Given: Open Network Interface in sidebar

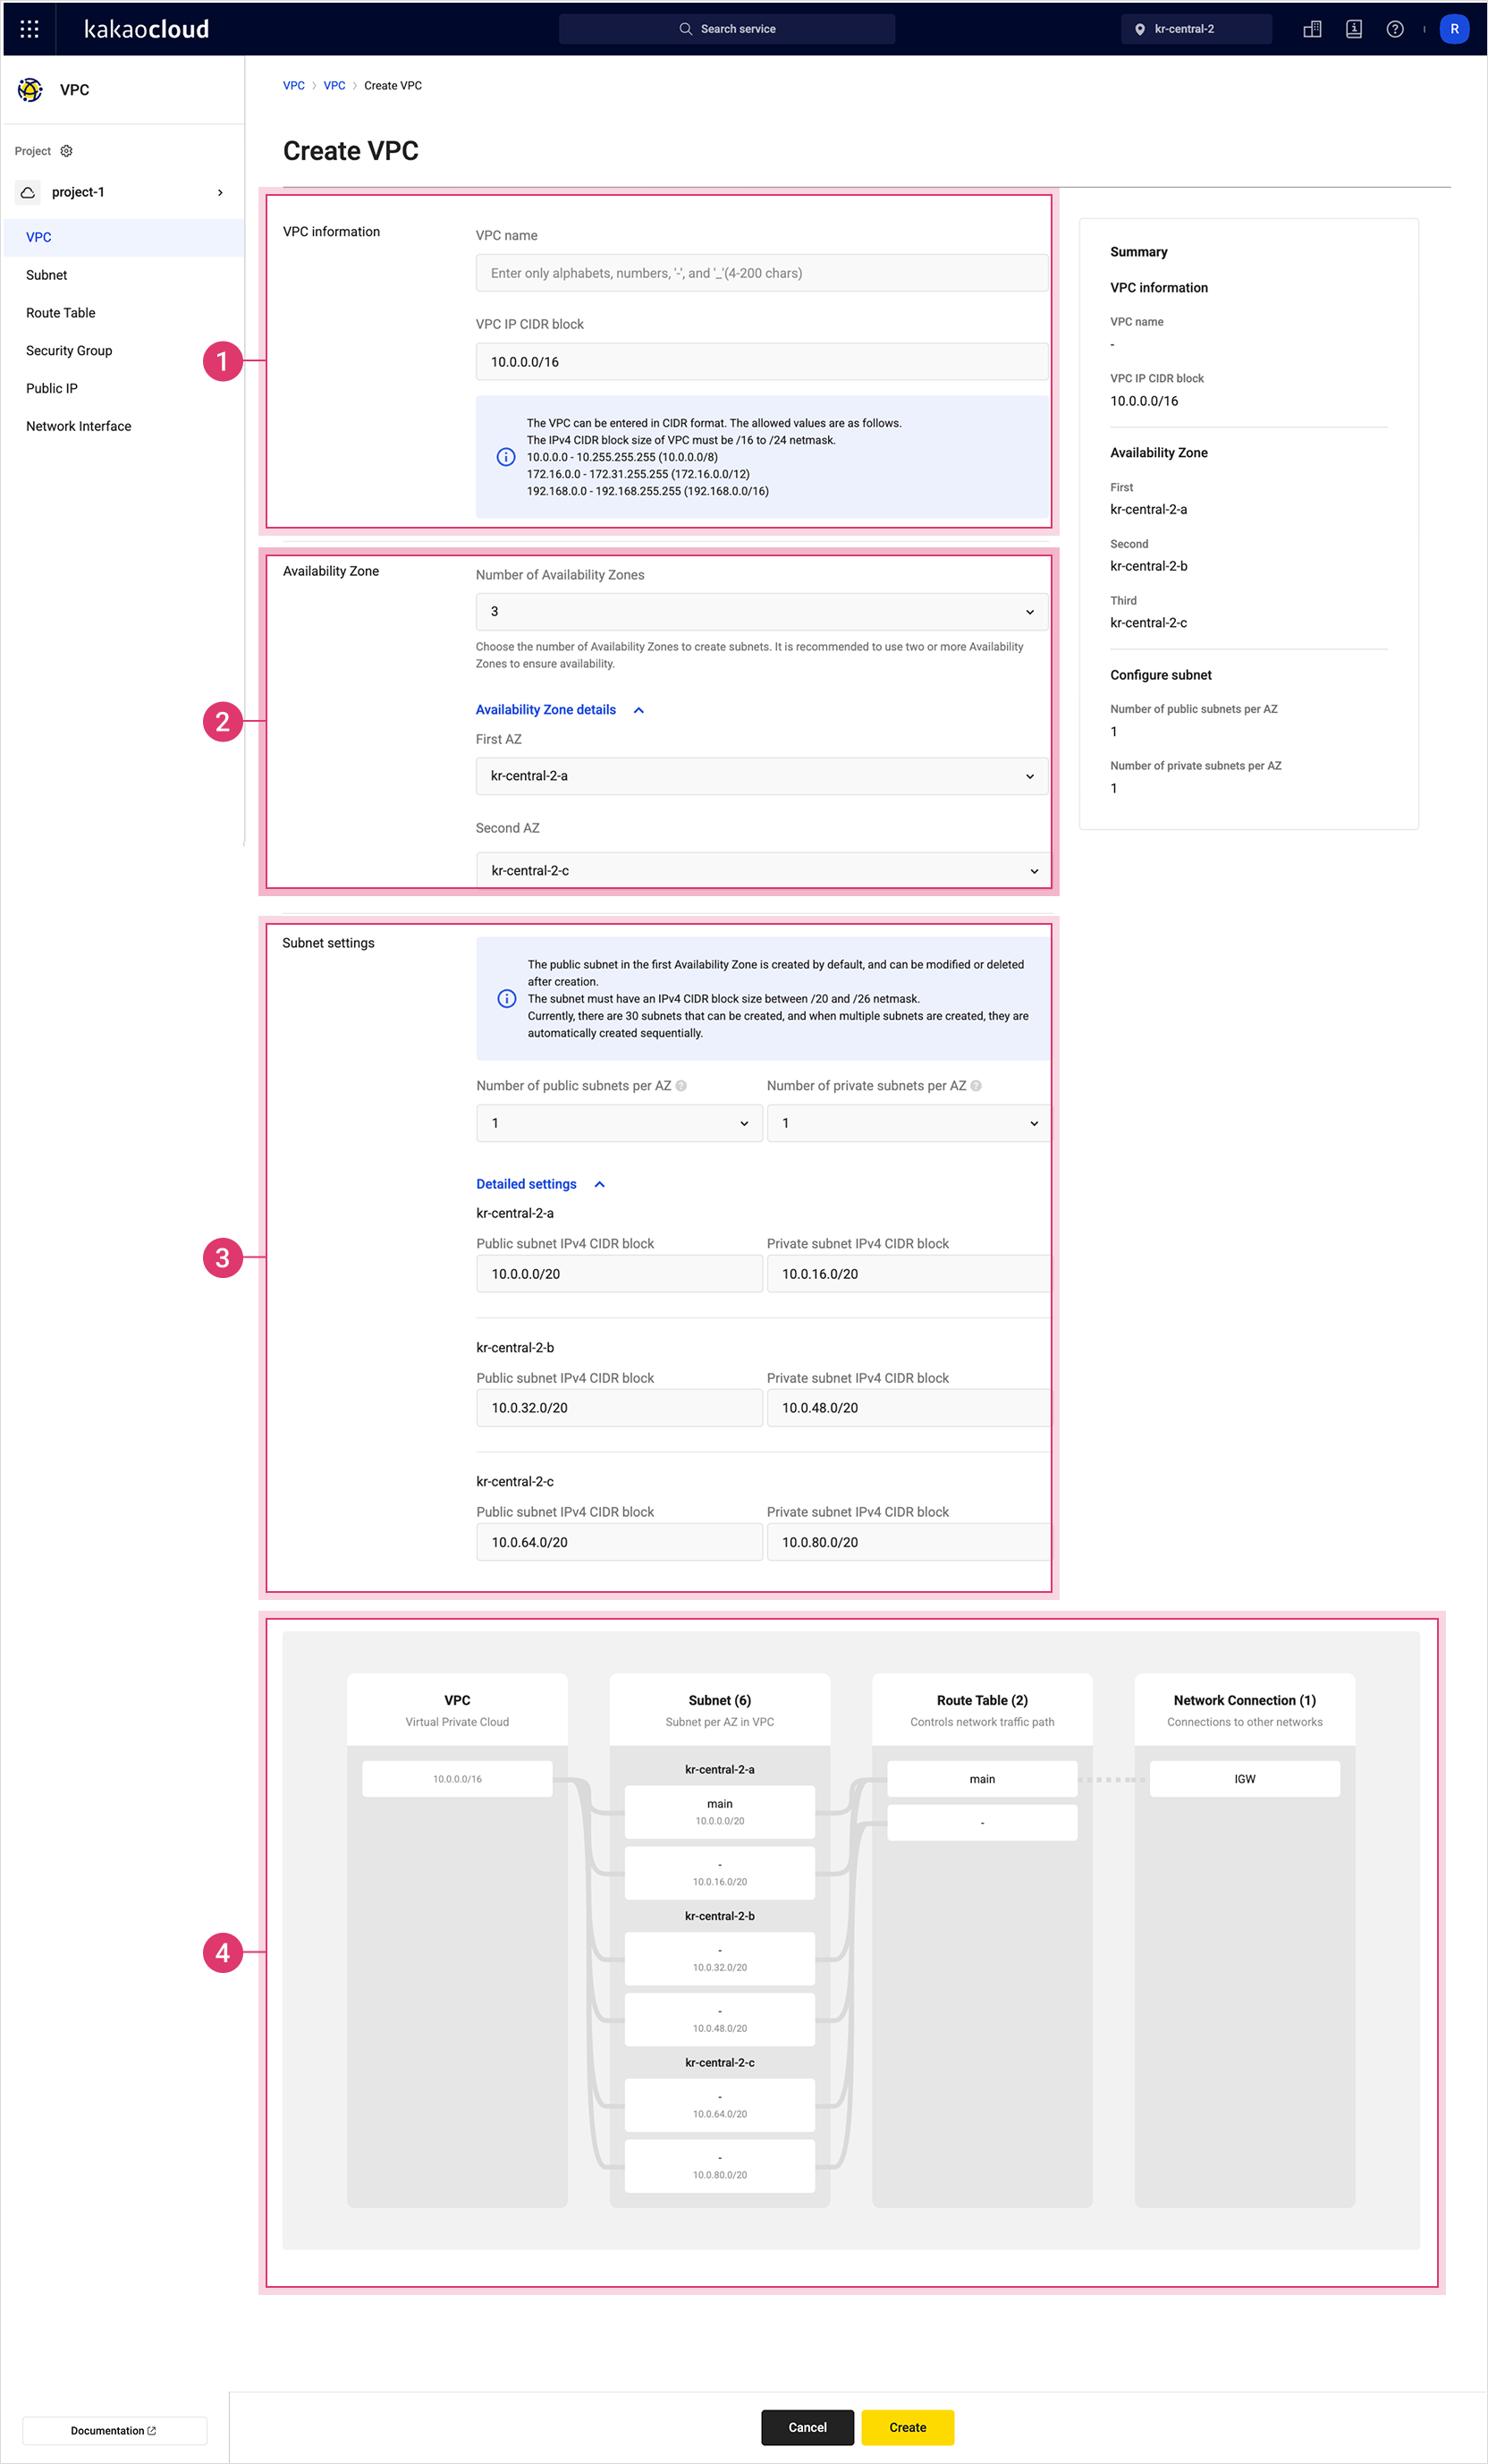Looking at the screenshot, I should click(x=123, y=426).
